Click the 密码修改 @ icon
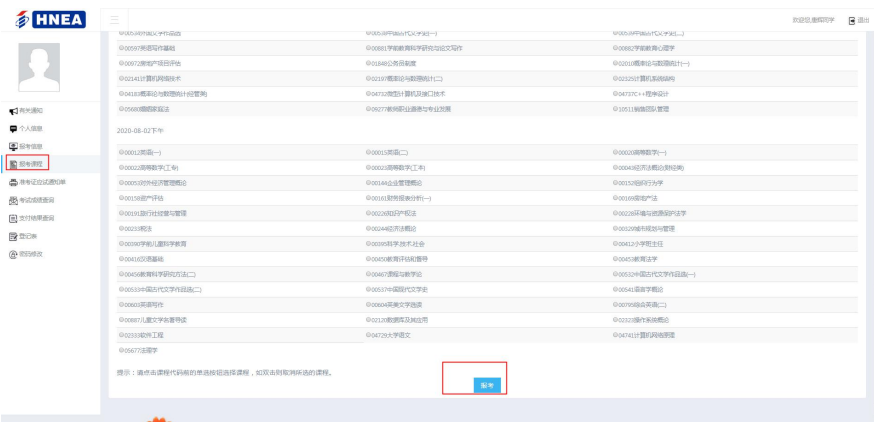This screenshot has width=874, height=422. click(x=11, y=254)
